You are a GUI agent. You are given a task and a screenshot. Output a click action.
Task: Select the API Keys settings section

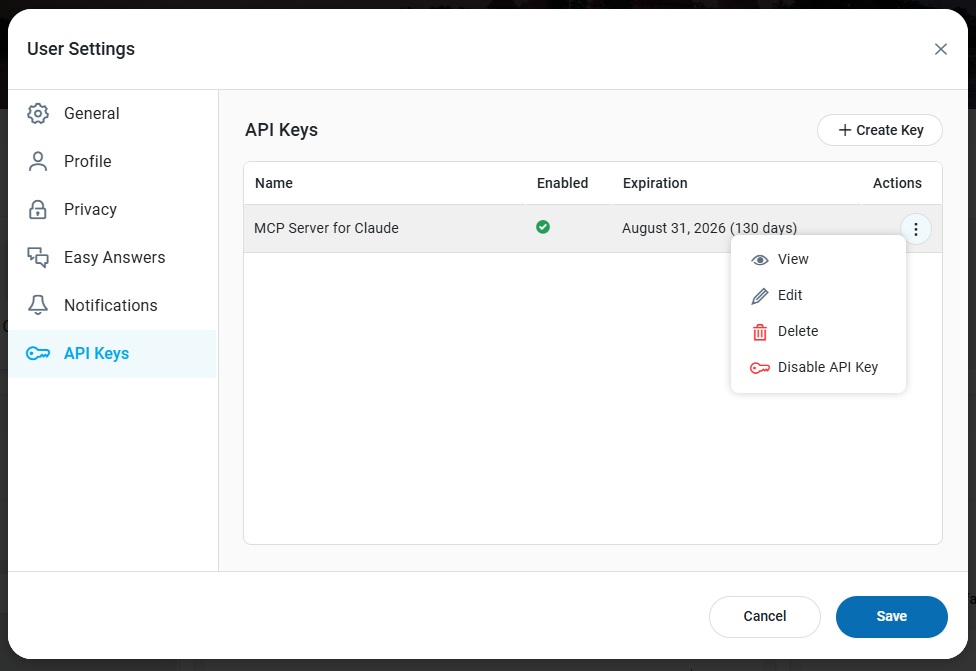point(112,354)
